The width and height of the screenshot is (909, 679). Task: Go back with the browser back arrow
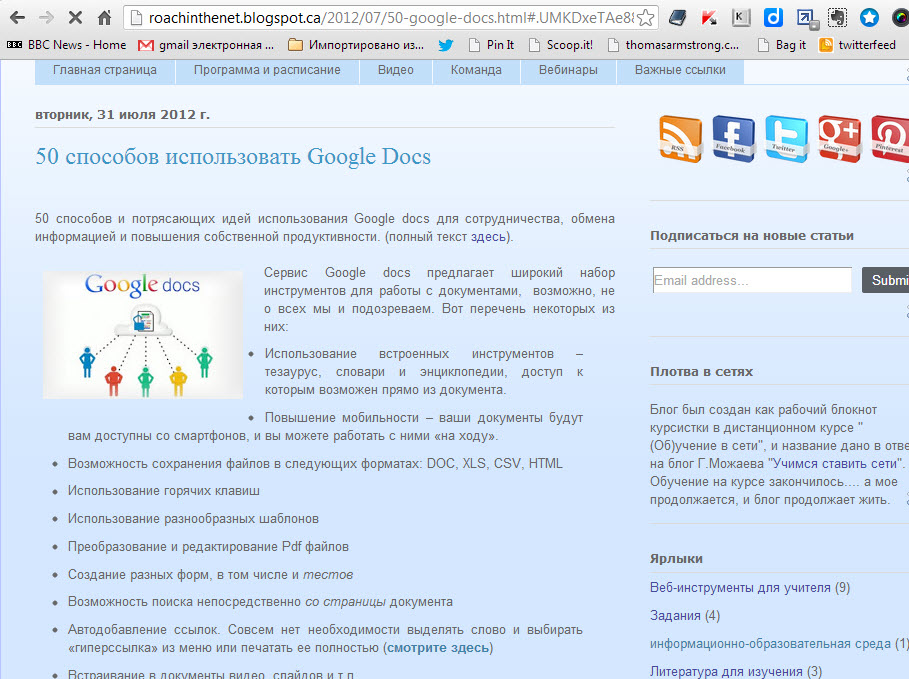point(17,18)
